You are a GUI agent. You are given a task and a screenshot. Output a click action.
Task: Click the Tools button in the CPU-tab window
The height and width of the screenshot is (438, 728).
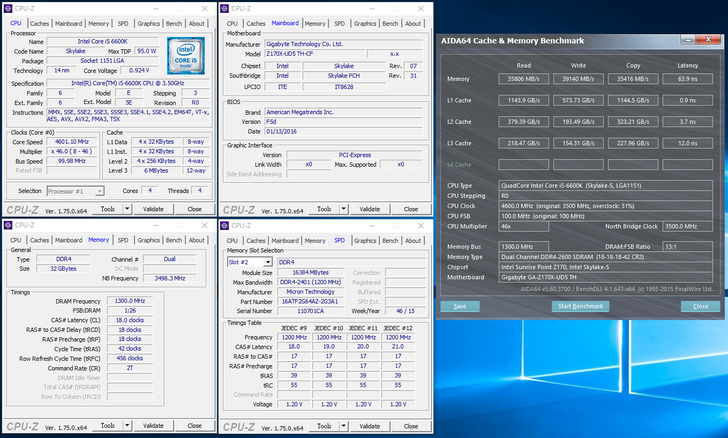coord(109,209)
